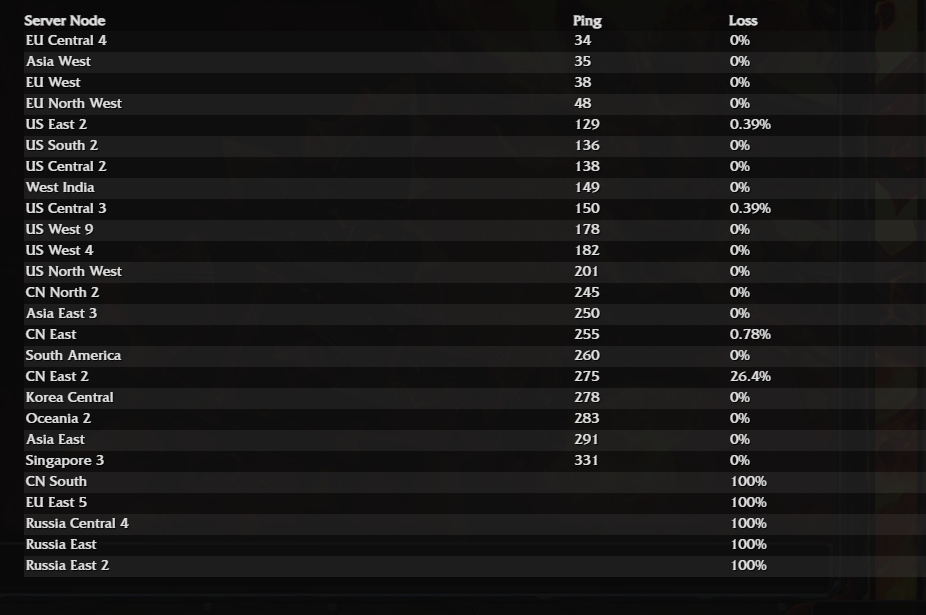Click the Loss column header

coord(743,21)
